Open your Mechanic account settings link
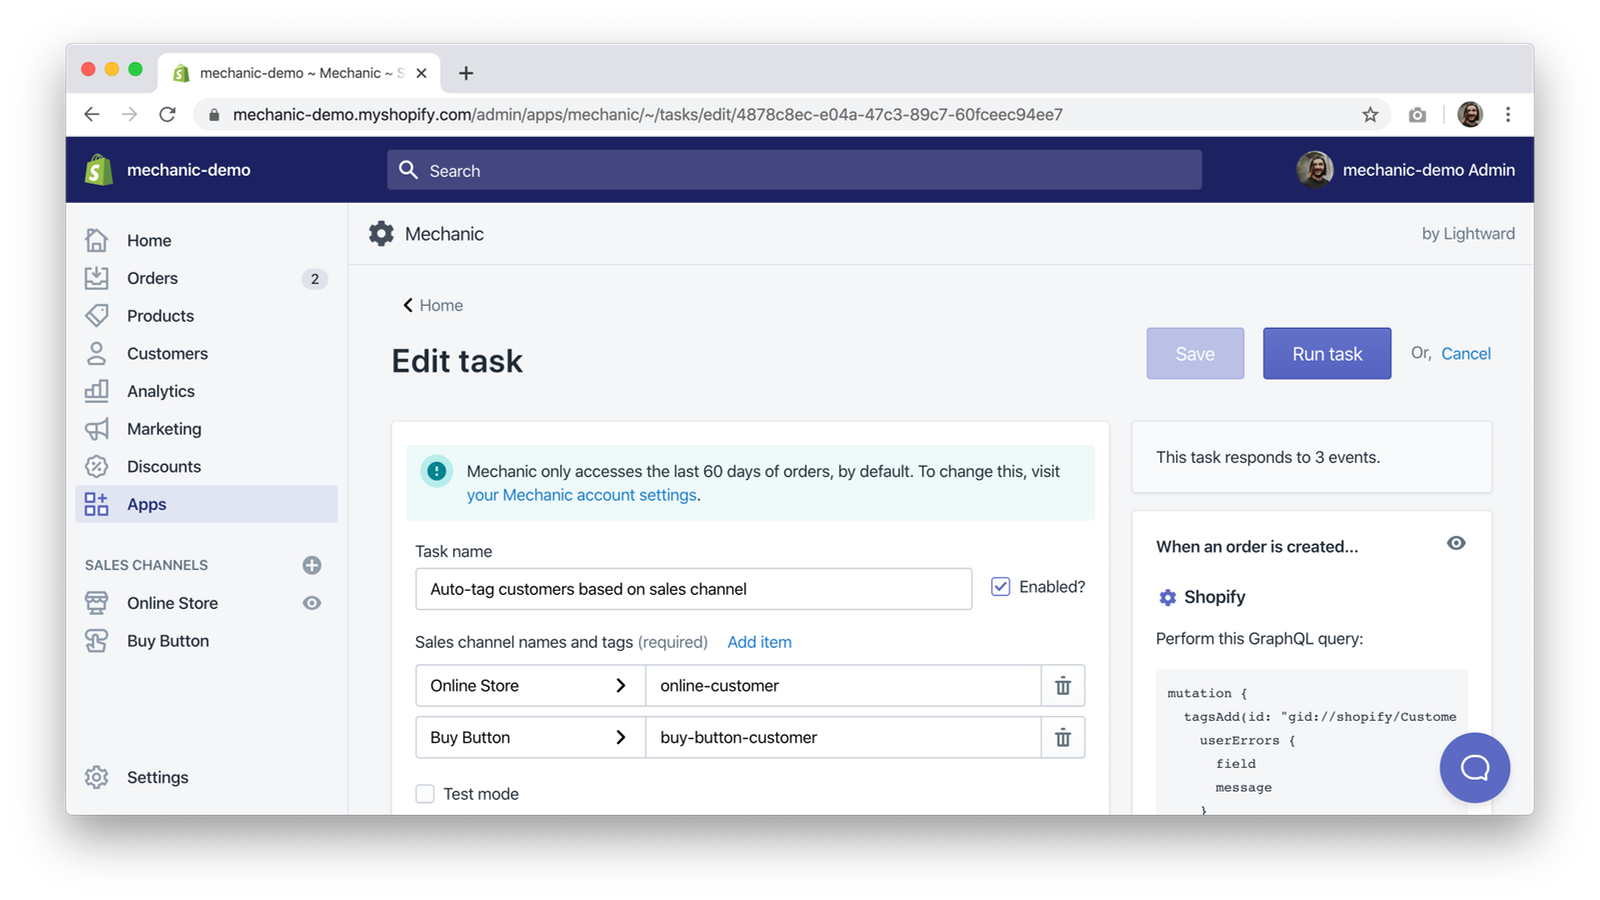 [581, 495]
